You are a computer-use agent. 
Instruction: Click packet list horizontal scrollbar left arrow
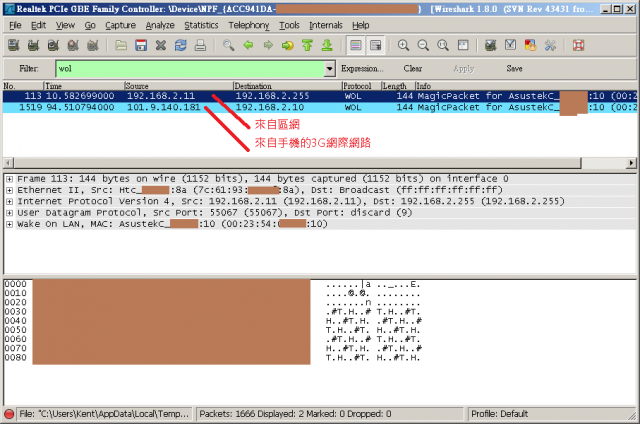pos(8,163)
